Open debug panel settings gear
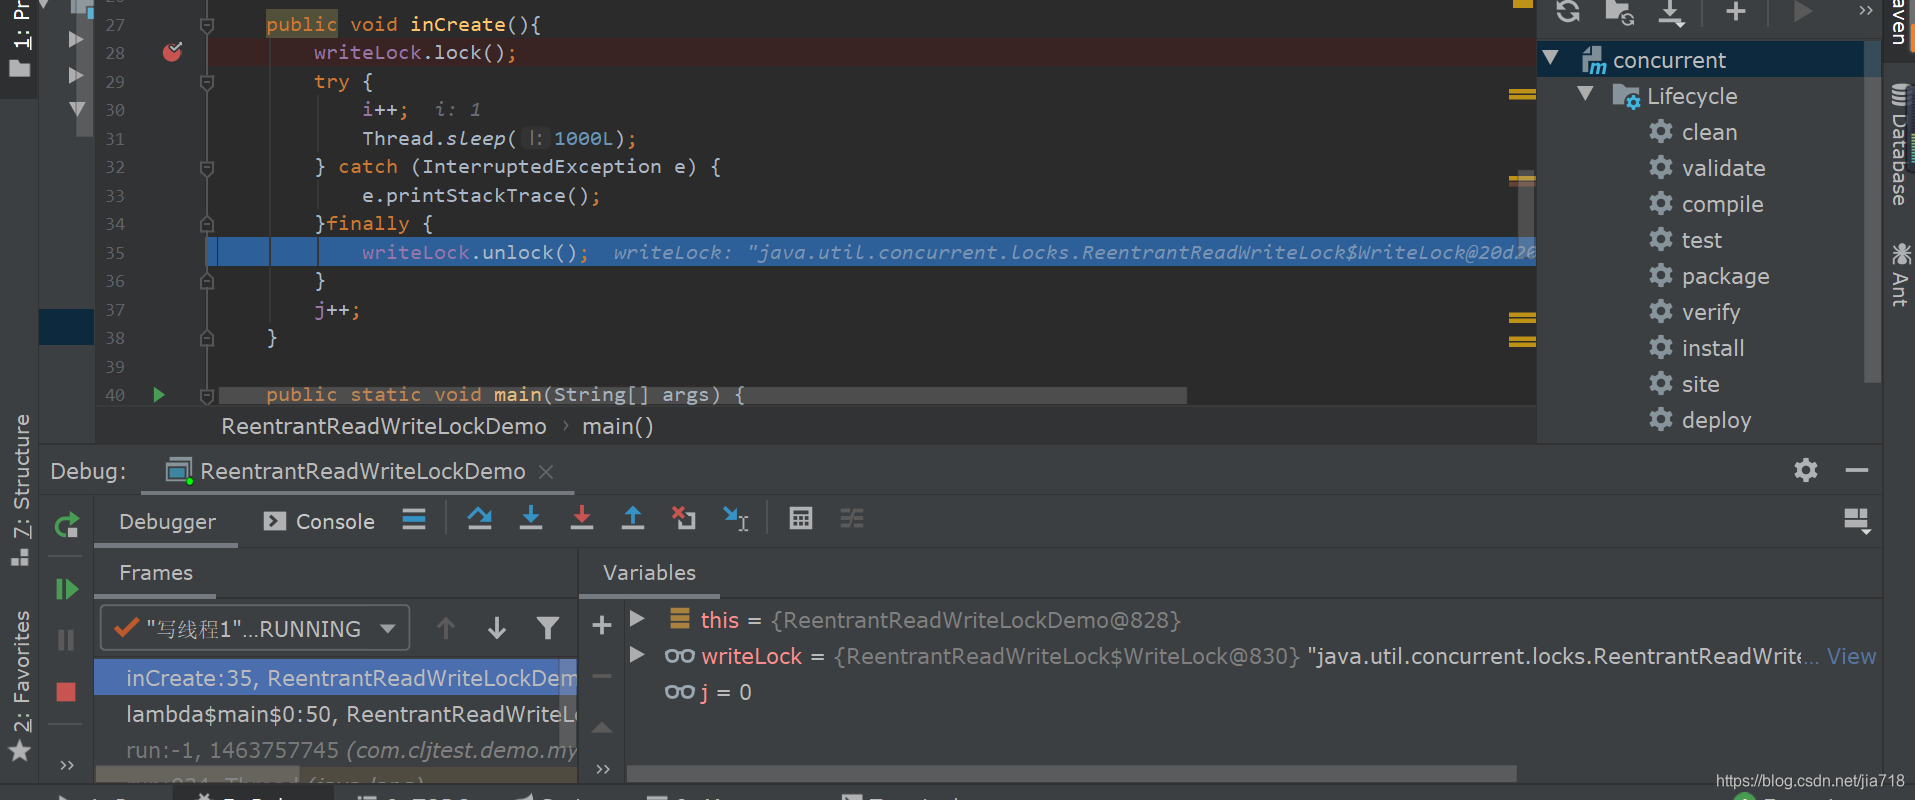Image resolution: width=1915 pixels, height=800 pixels. click(x=1806, y=470)
